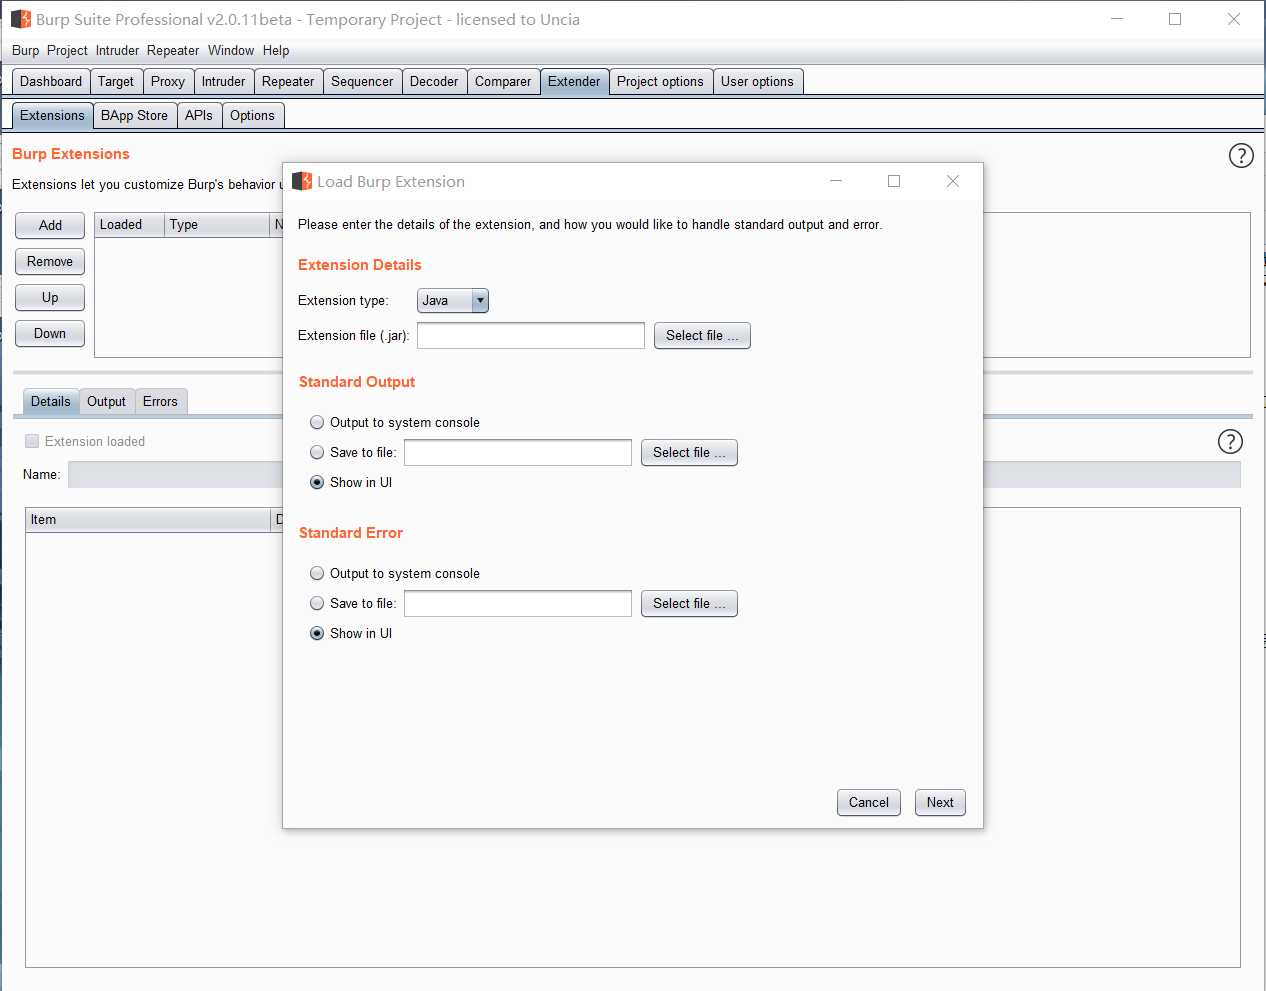Click Cancel in Load Burp Extension dialog
Viewport: 1266px width, 991px height.
point(869,802)
